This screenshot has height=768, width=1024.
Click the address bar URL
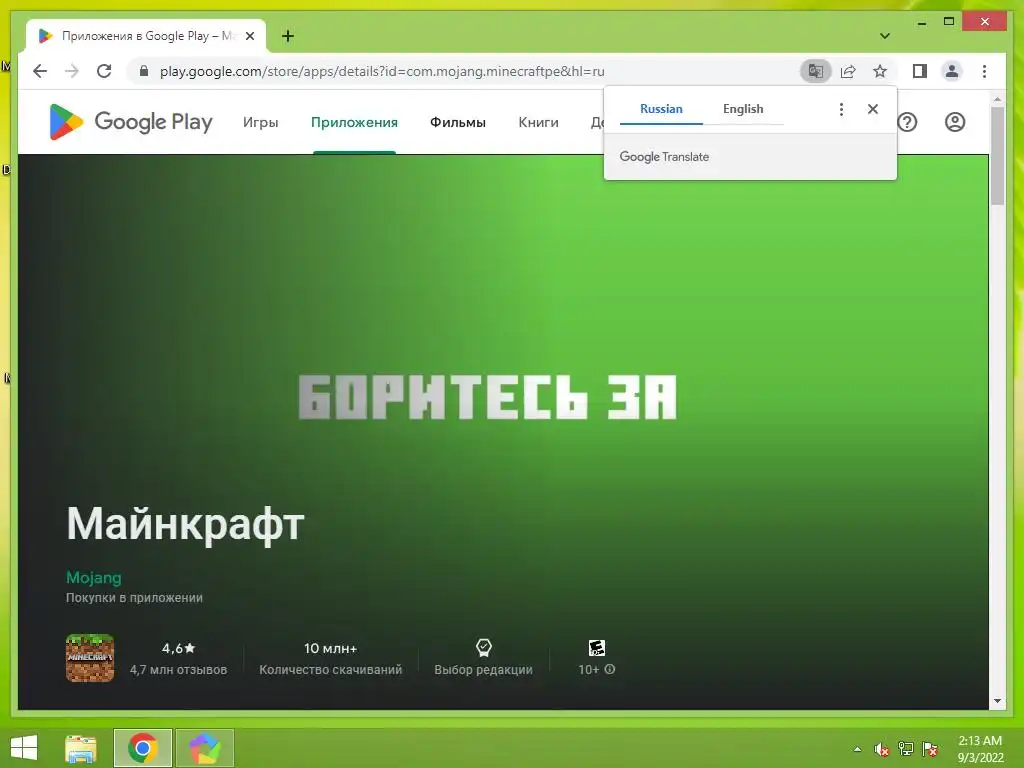[382, 71]
